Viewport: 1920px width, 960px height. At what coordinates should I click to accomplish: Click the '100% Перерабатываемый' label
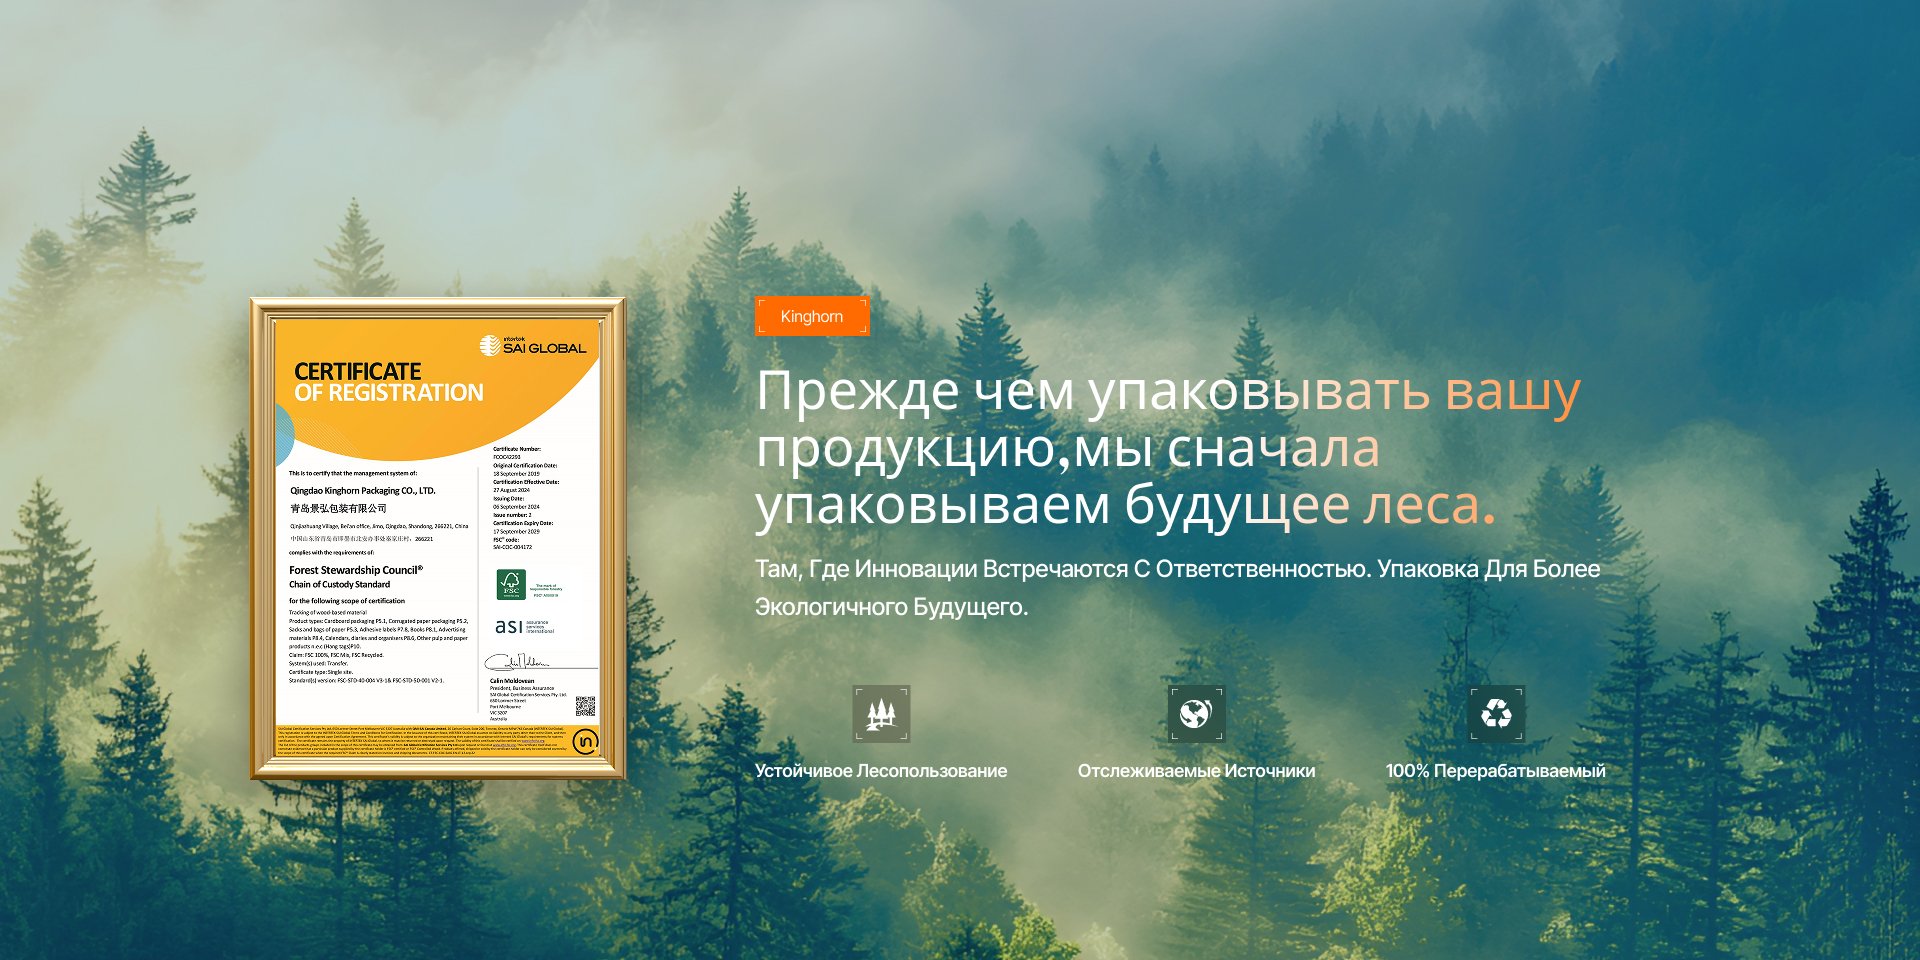[x=1495, y=771]
